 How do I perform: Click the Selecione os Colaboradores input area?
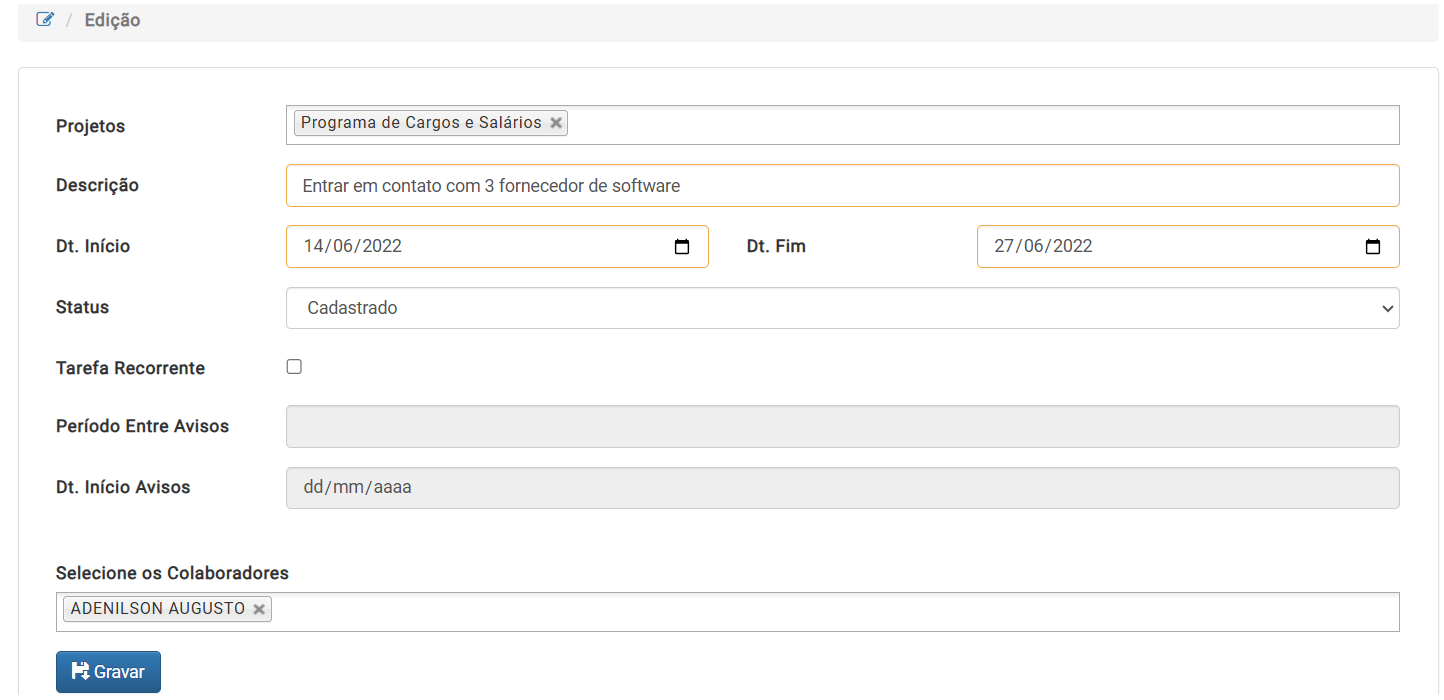(830, 612)
